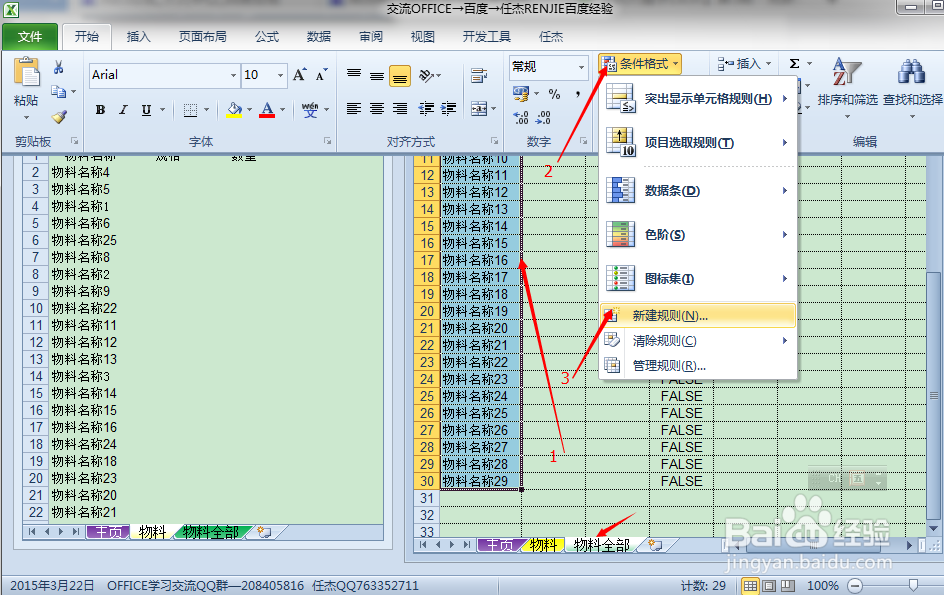This screenshot has height=595, width=944.
Task: Select 物料全部 sheet tab in right window
Action: pos(602,546)
